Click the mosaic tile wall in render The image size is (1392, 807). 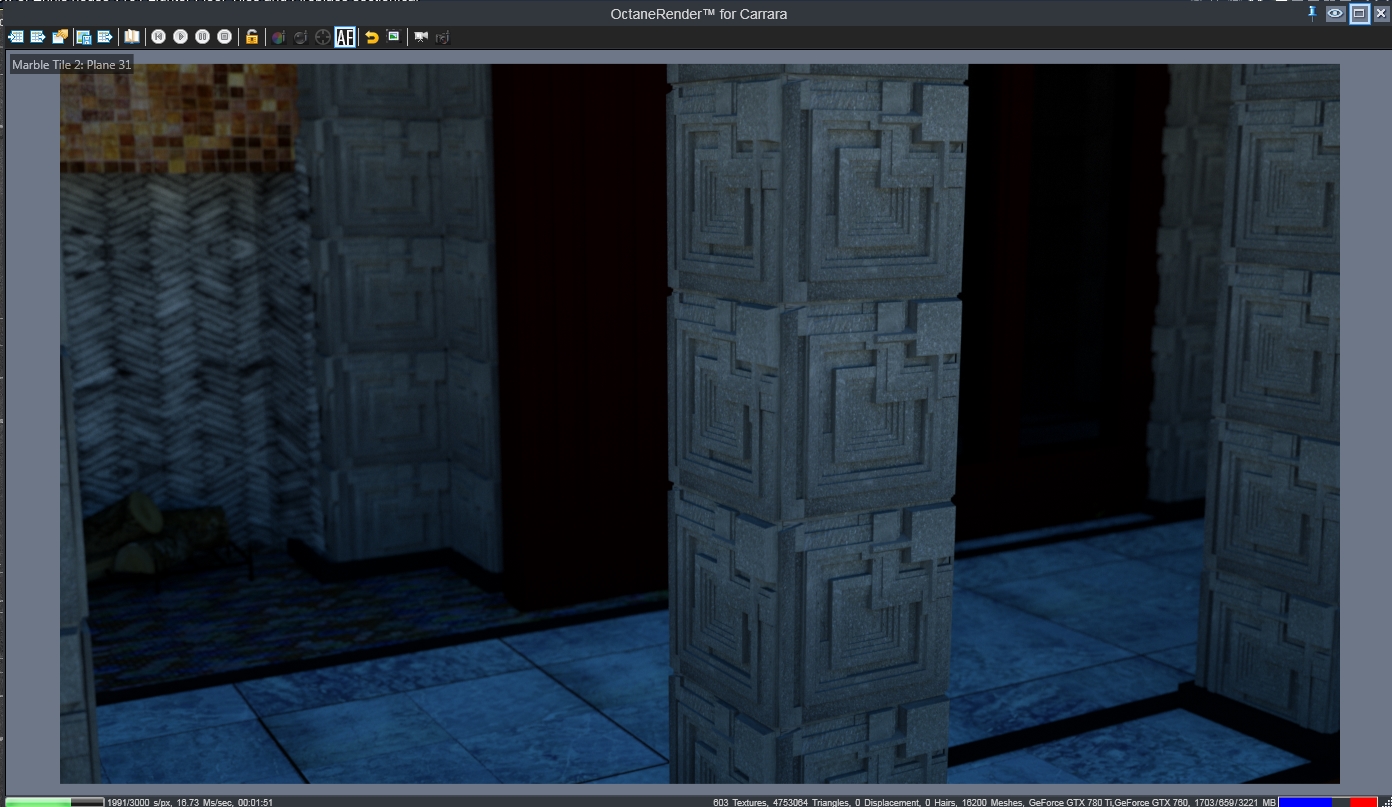[178, 117]
